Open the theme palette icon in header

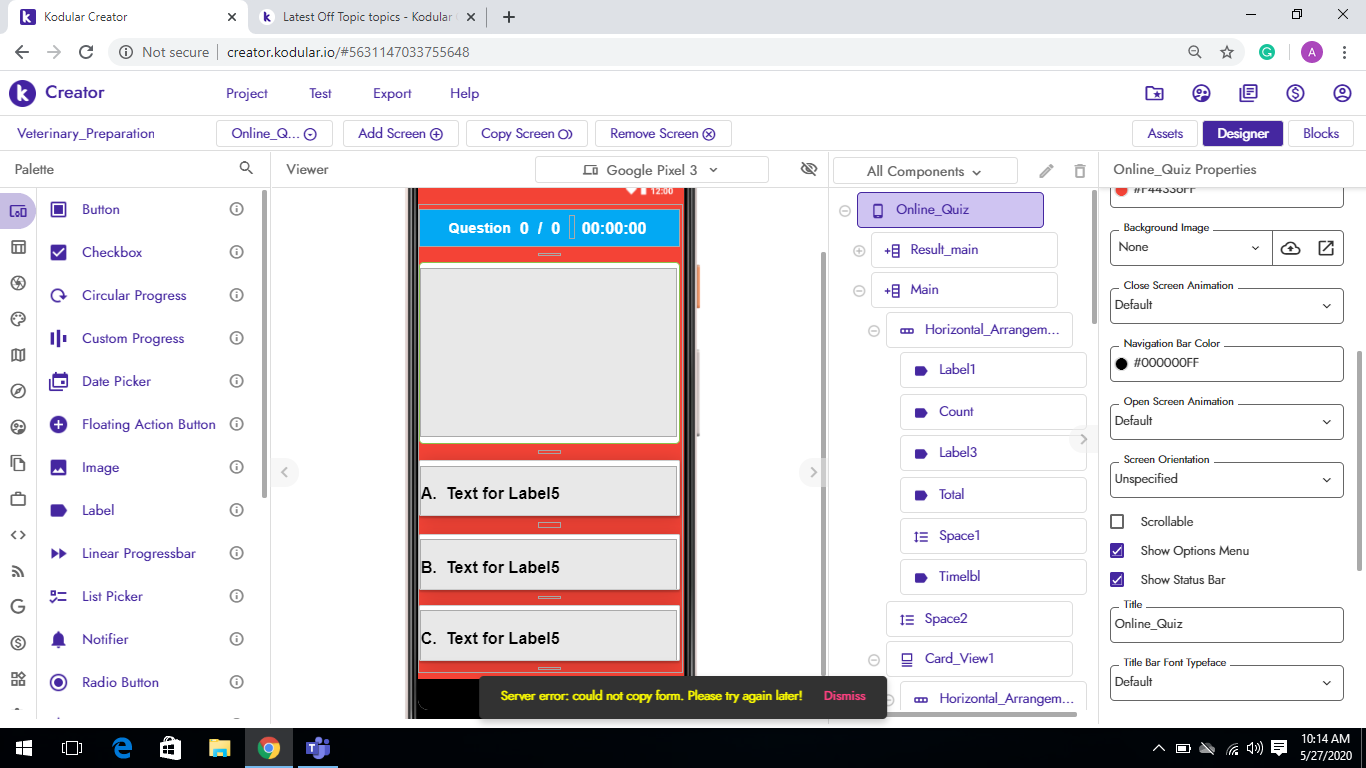click(x=1202, y=93)
